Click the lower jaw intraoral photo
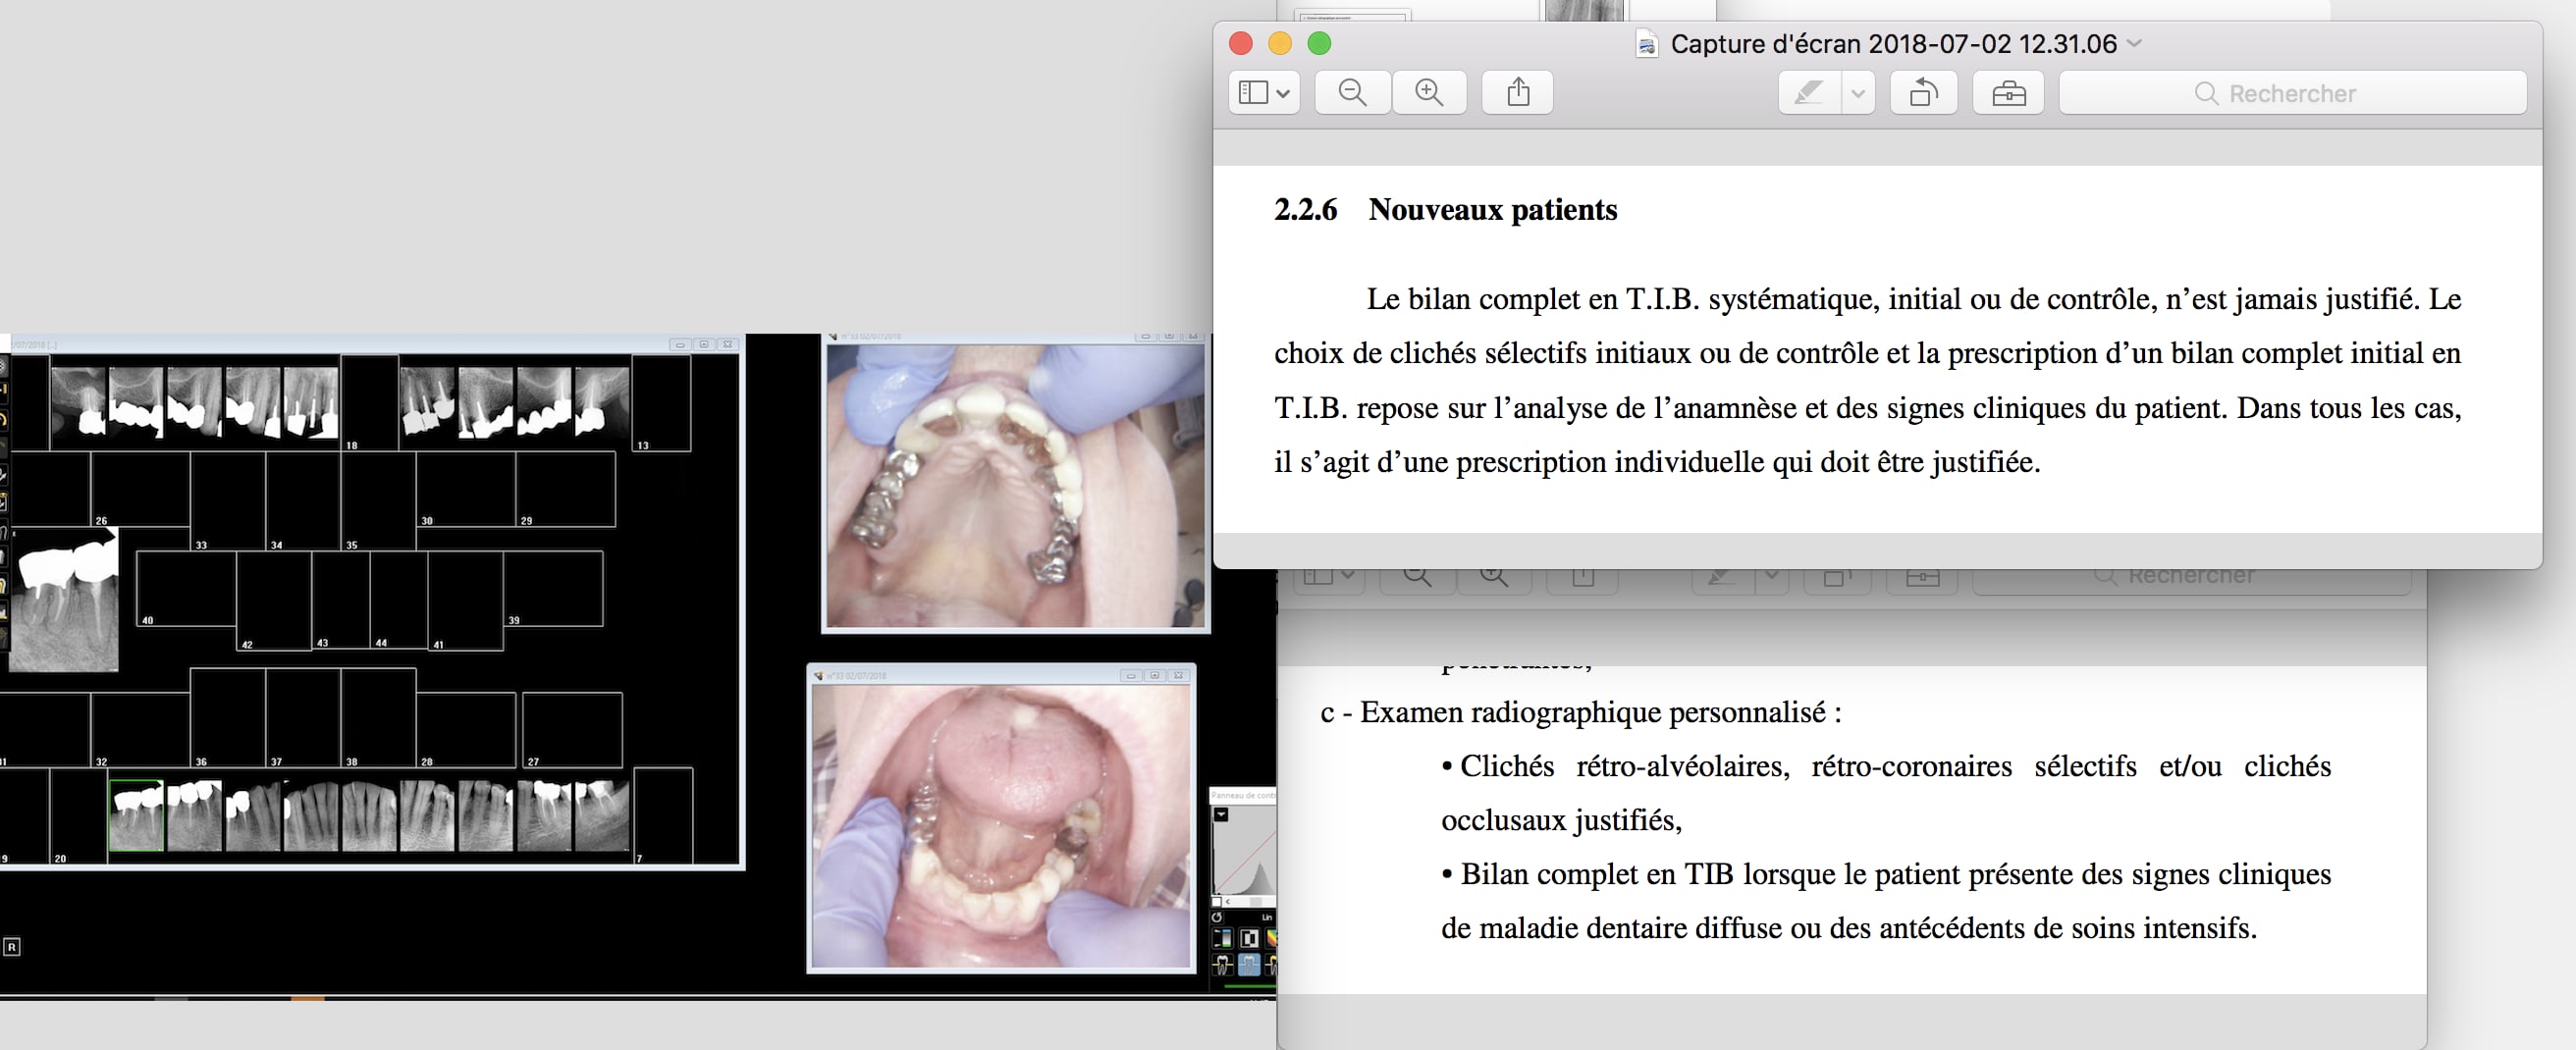This screenshot has height=1050, width=2576. 1001,825
